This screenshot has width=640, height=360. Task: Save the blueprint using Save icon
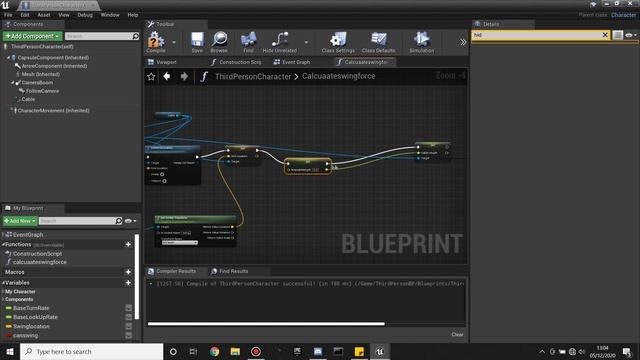(x=197, y=42)
